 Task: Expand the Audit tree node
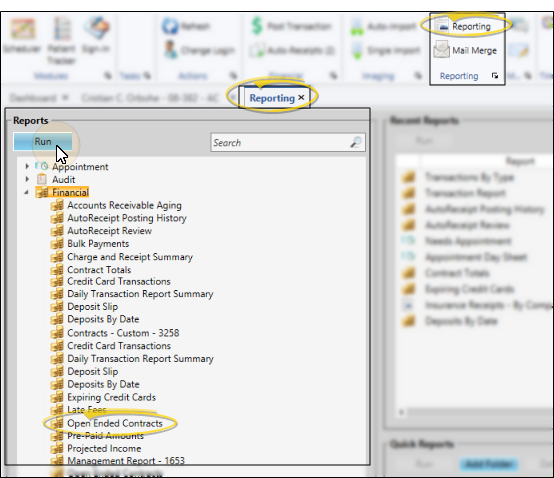[27, 179]
